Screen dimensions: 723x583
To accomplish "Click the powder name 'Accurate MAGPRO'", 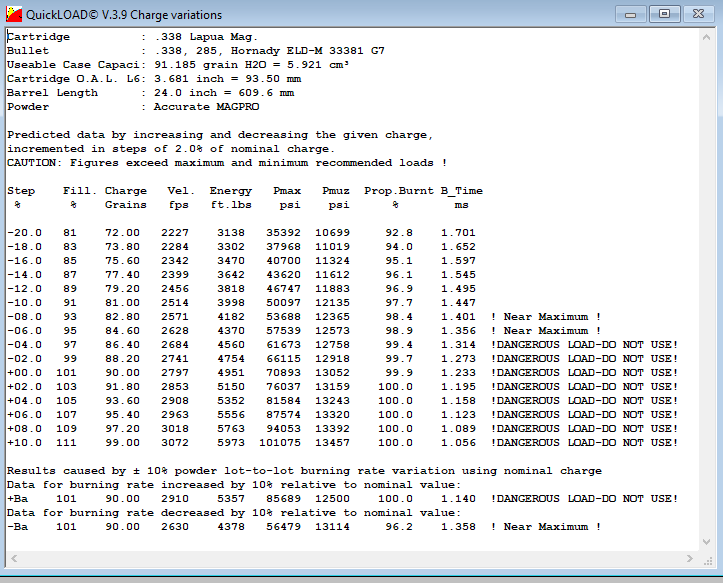I will point(207,107).
